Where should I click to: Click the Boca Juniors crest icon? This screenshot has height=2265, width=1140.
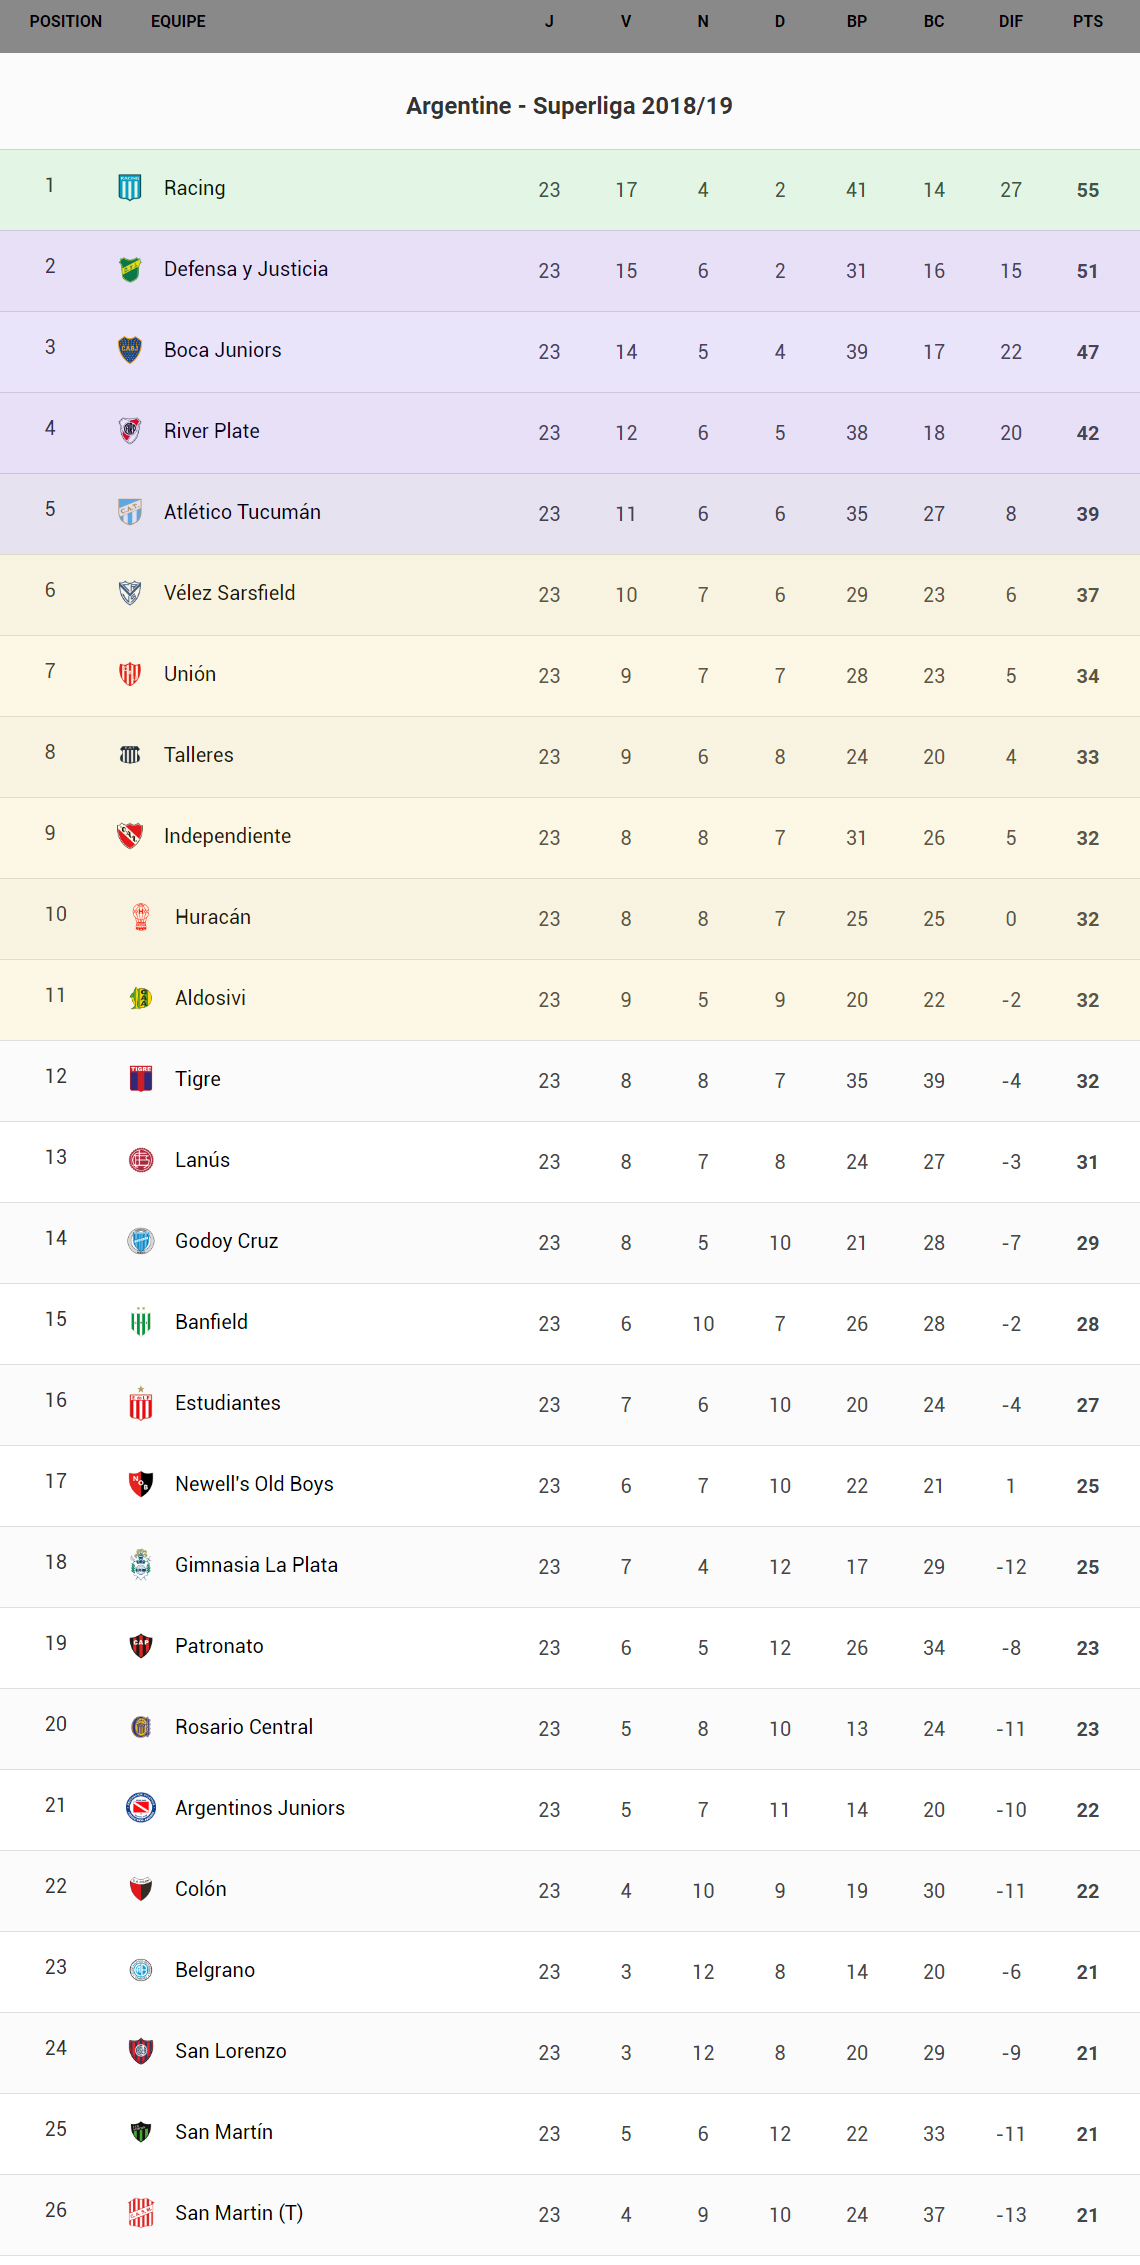coord(130,350)
